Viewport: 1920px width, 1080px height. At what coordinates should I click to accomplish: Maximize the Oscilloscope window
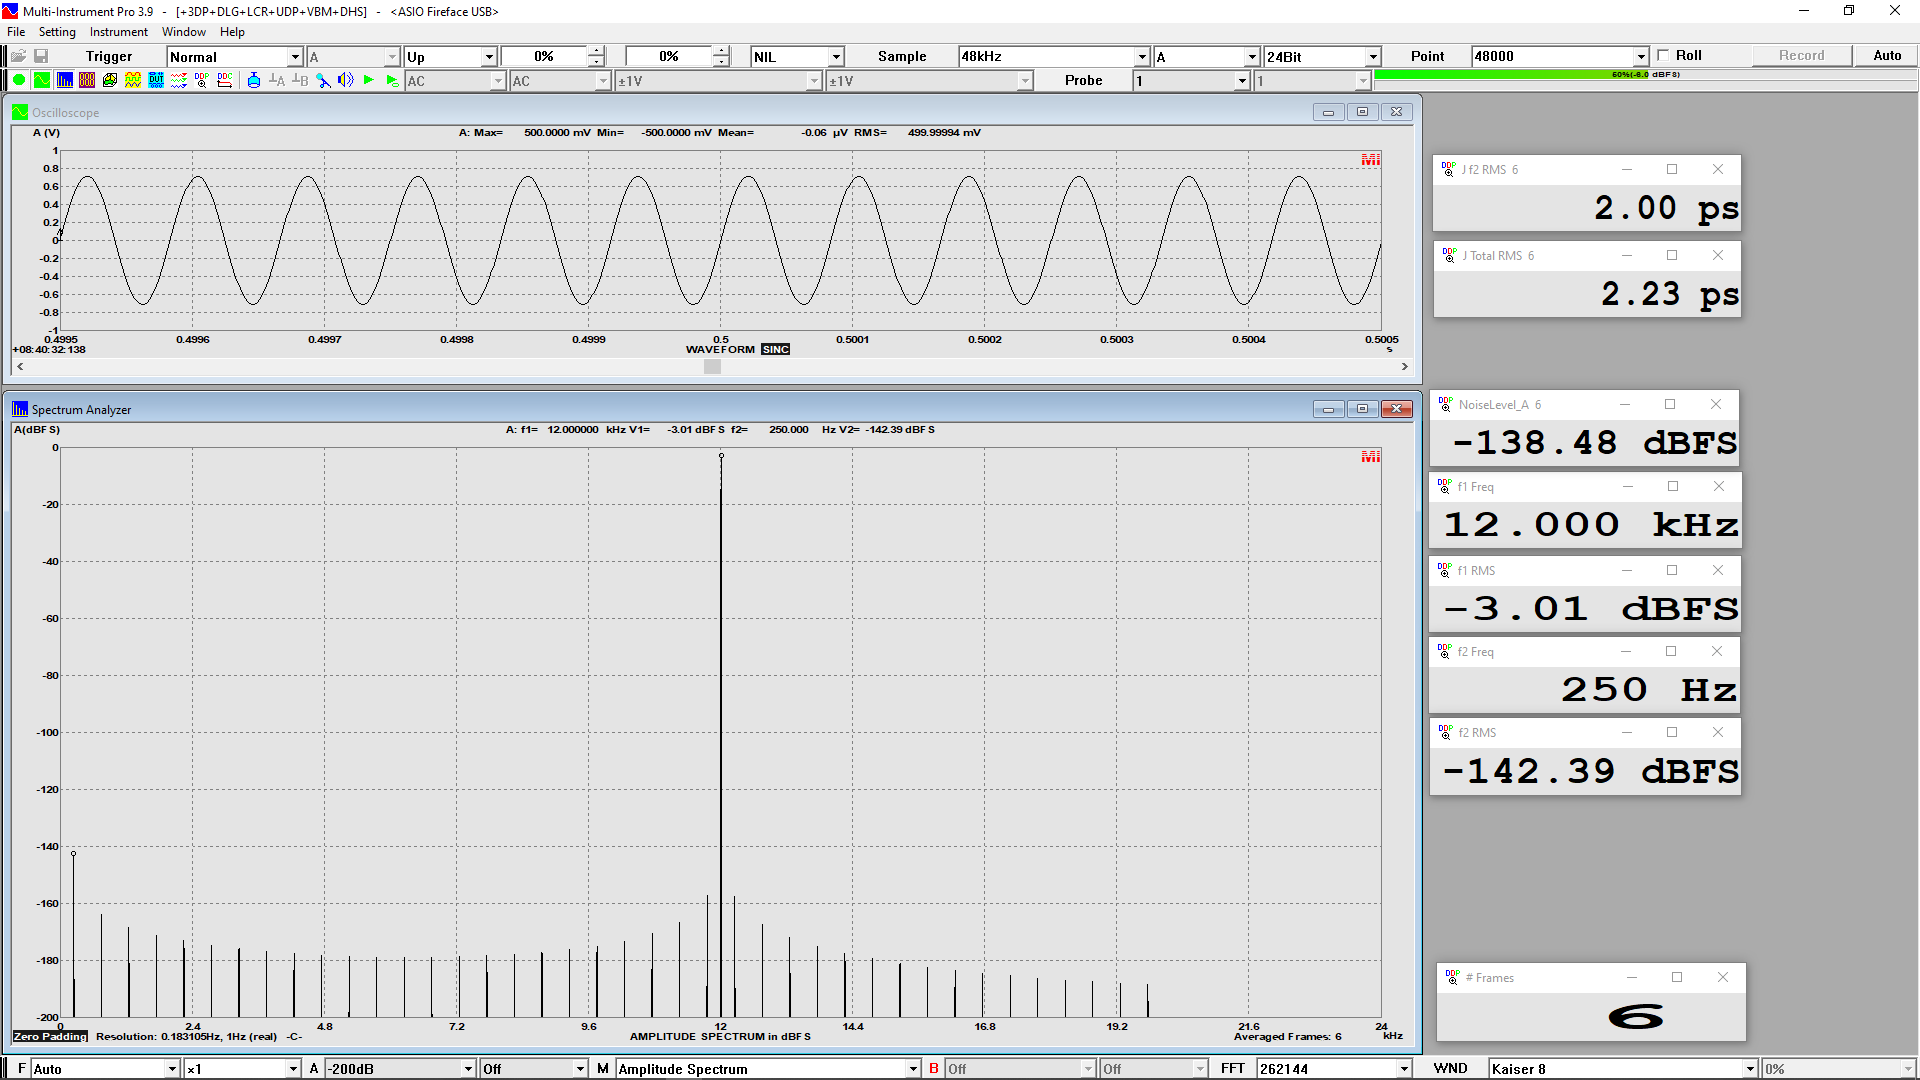coord(1362,112)
